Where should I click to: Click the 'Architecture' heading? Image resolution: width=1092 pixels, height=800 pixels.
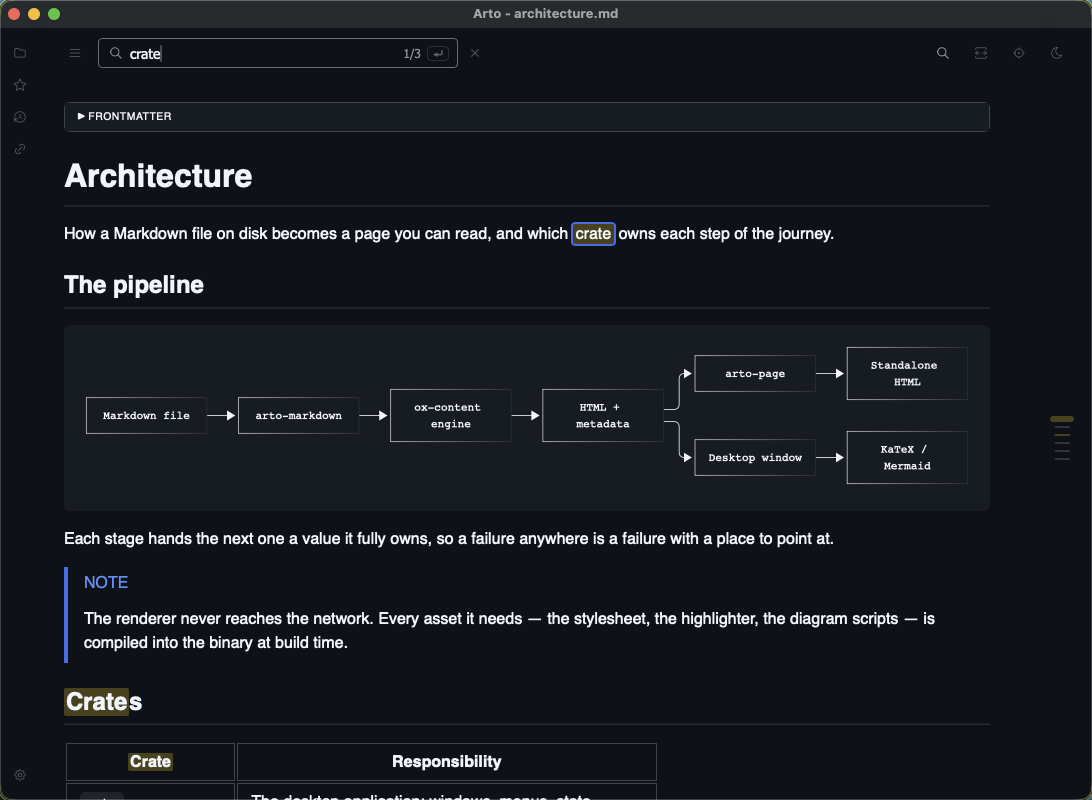click(158, 175)
